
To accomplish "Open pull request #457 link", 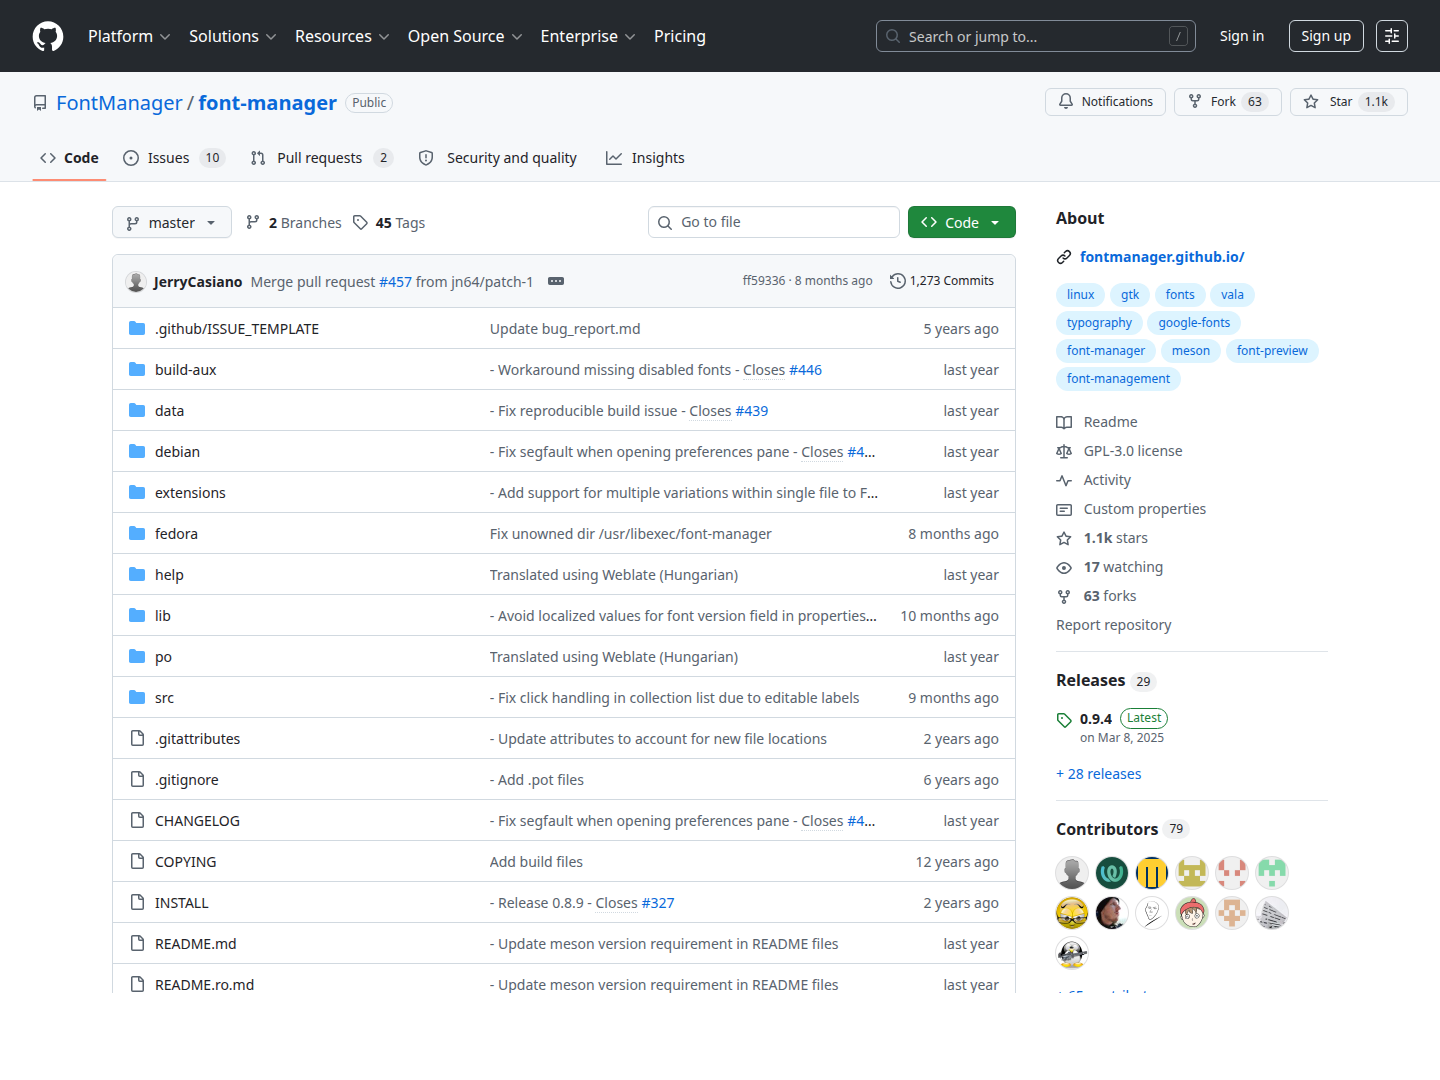I will tap(395, 282).
